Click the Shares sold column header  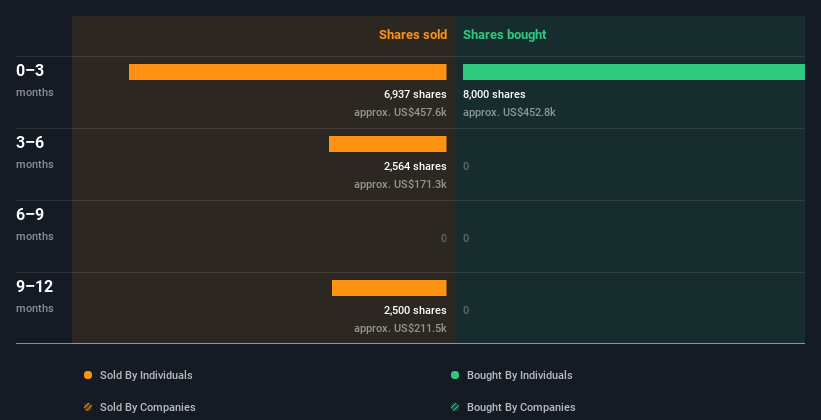pyautogui.click(x=412, y=35)
